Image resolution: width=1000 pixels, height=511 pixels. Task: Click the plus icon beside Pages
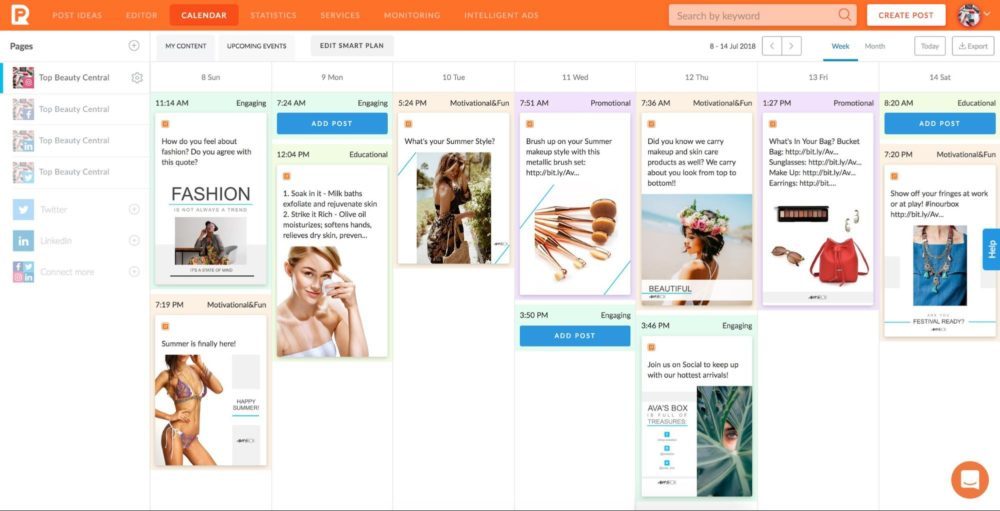tap(134, 46)
